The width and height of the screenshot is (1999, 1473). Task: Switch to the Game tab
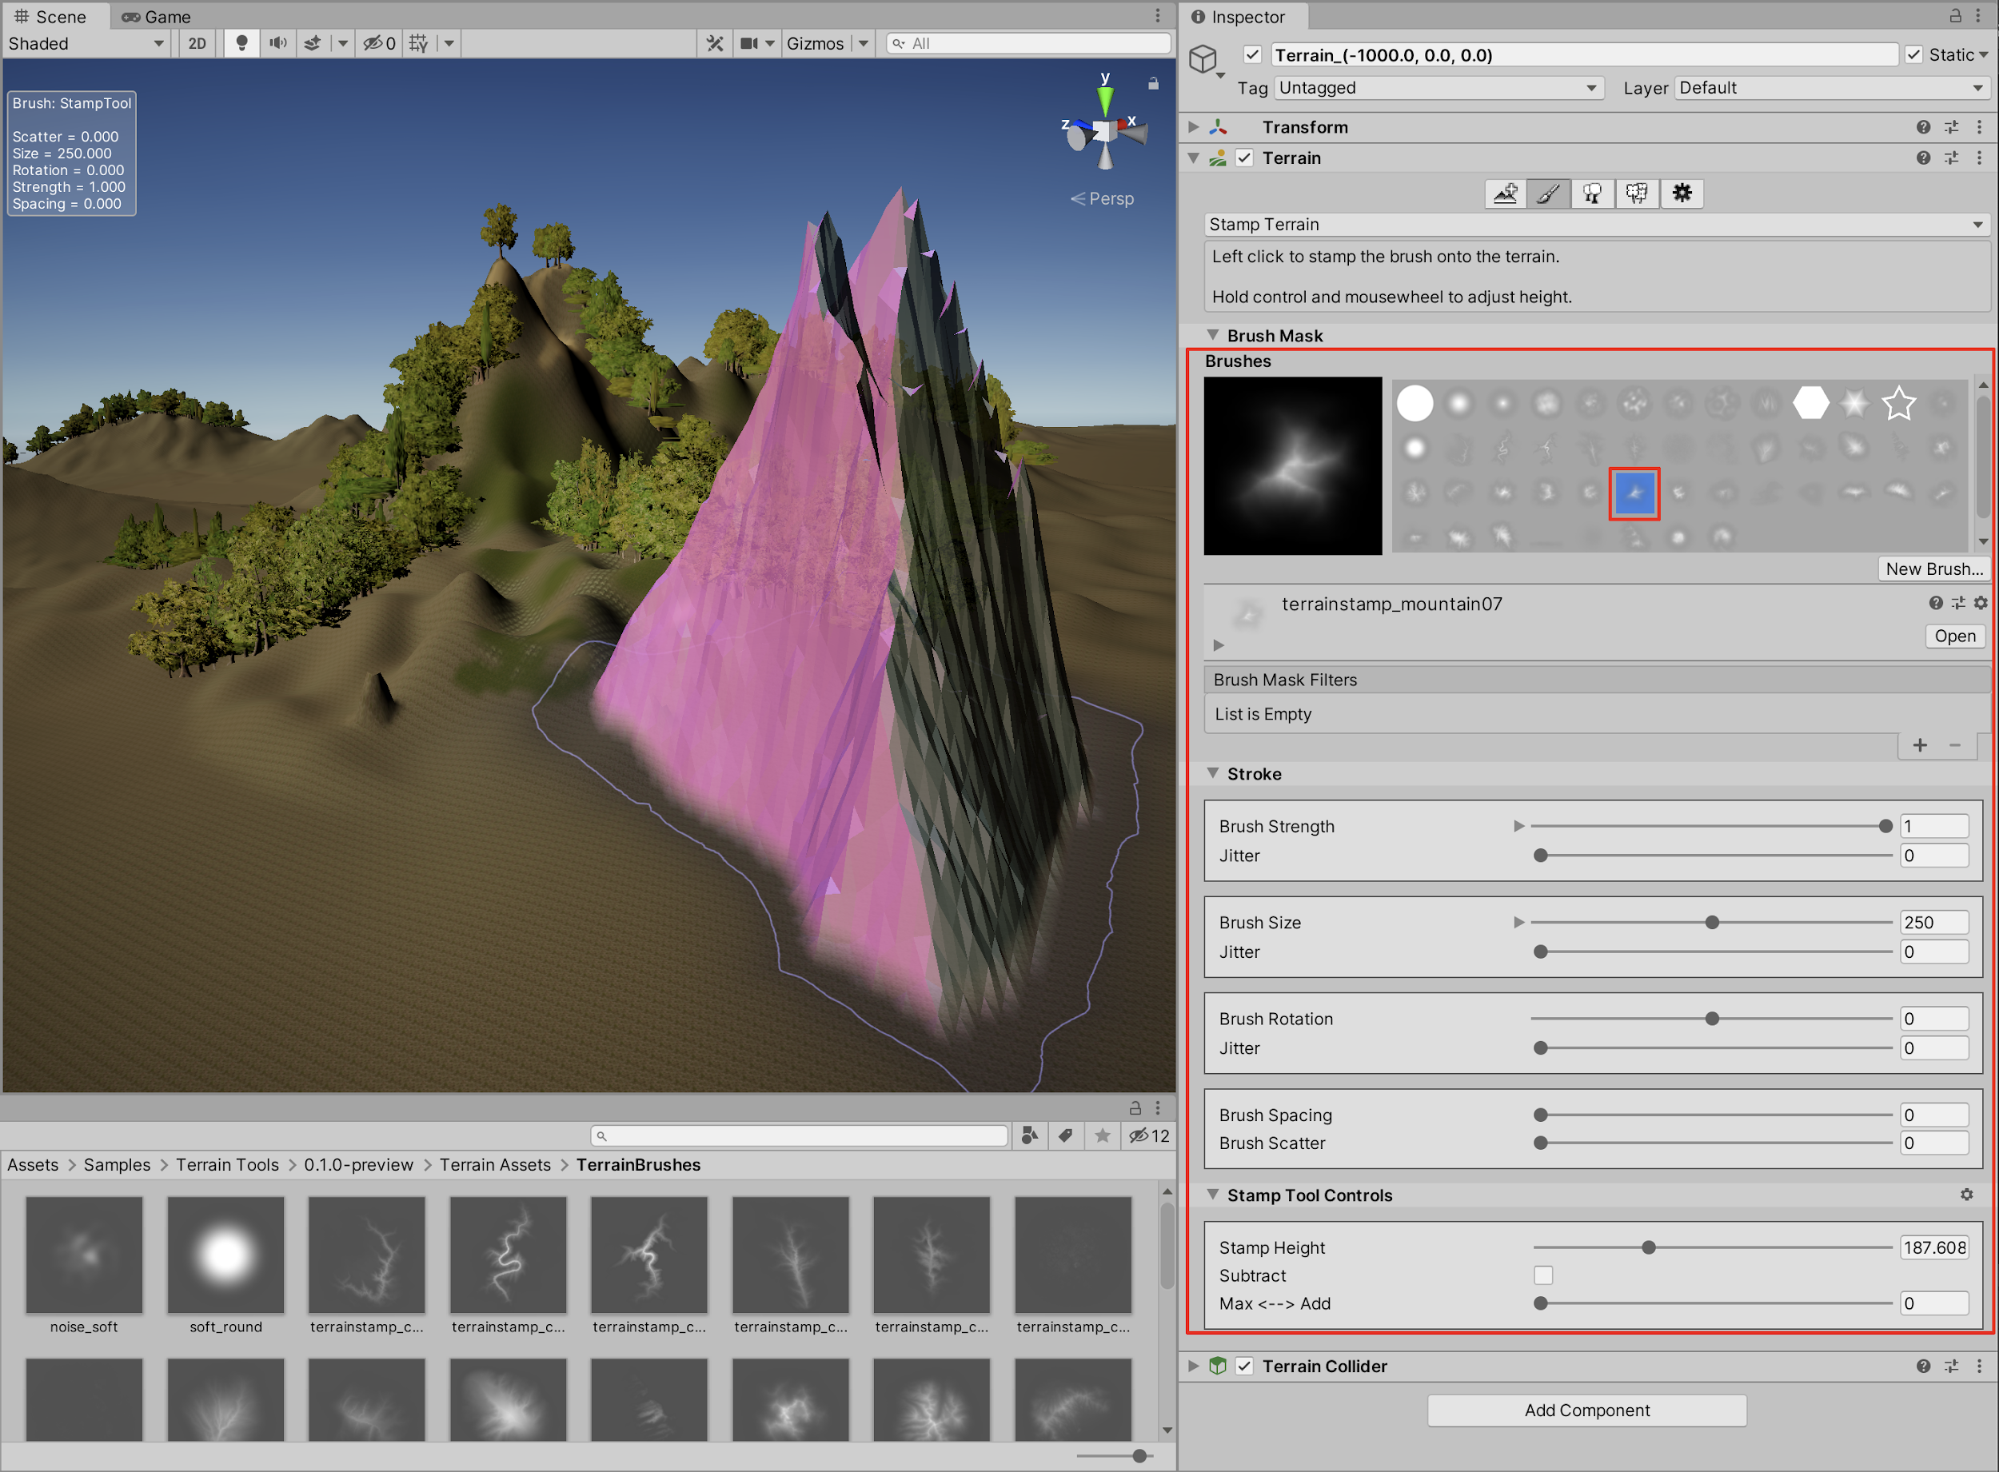click(156, 16)
